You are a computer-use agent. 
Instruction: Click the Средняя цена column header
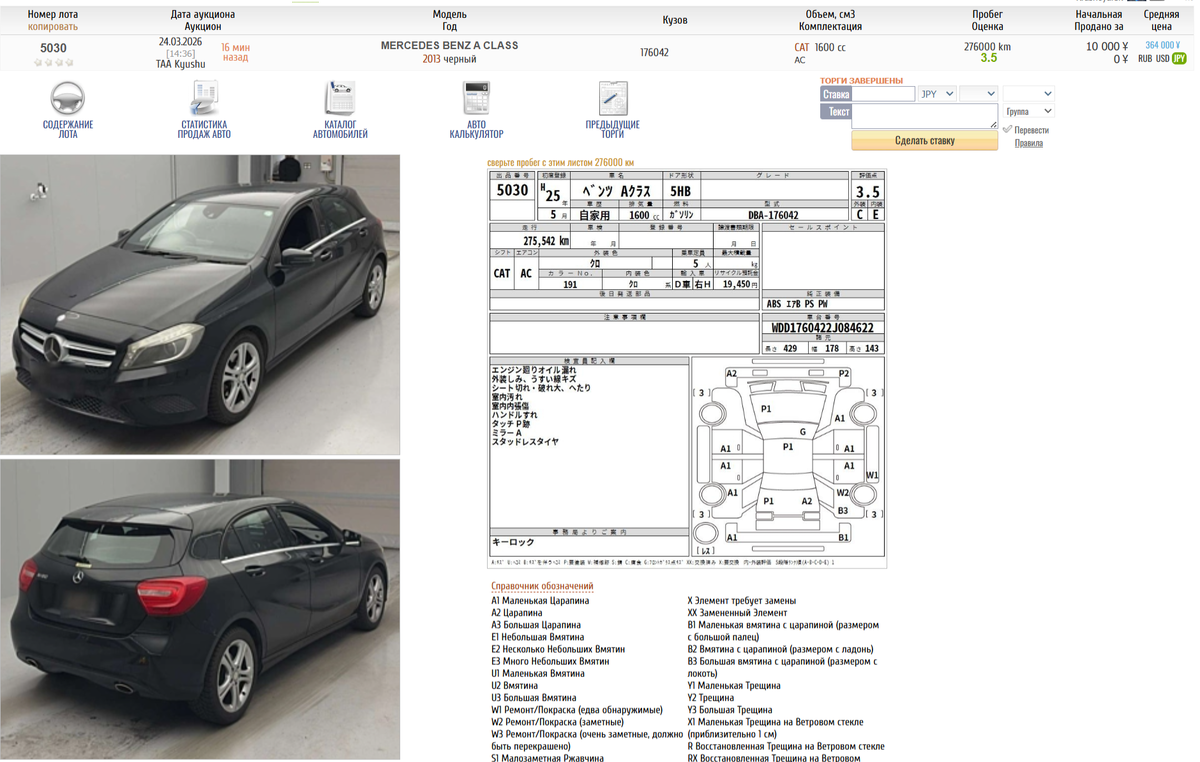[1161, 21]
